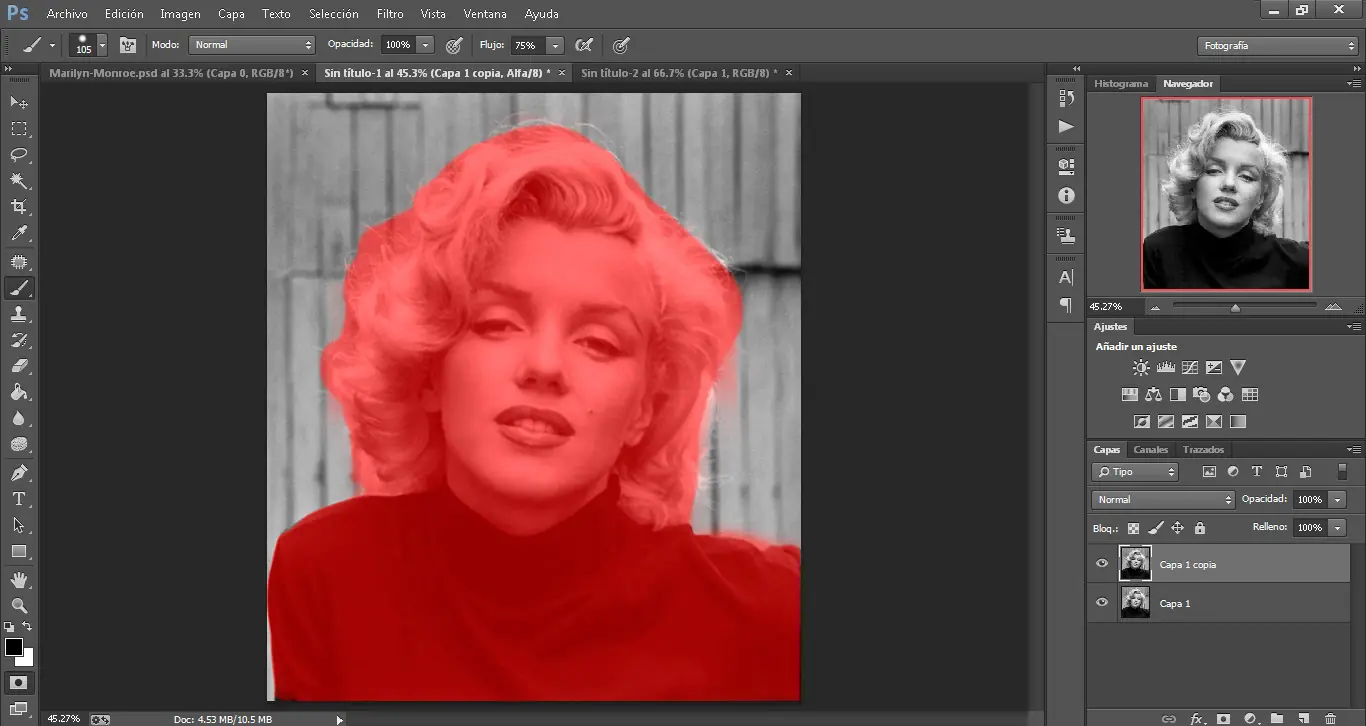Select the Crop tool
Screen dimensions: 1366x726
pos(19,207)
